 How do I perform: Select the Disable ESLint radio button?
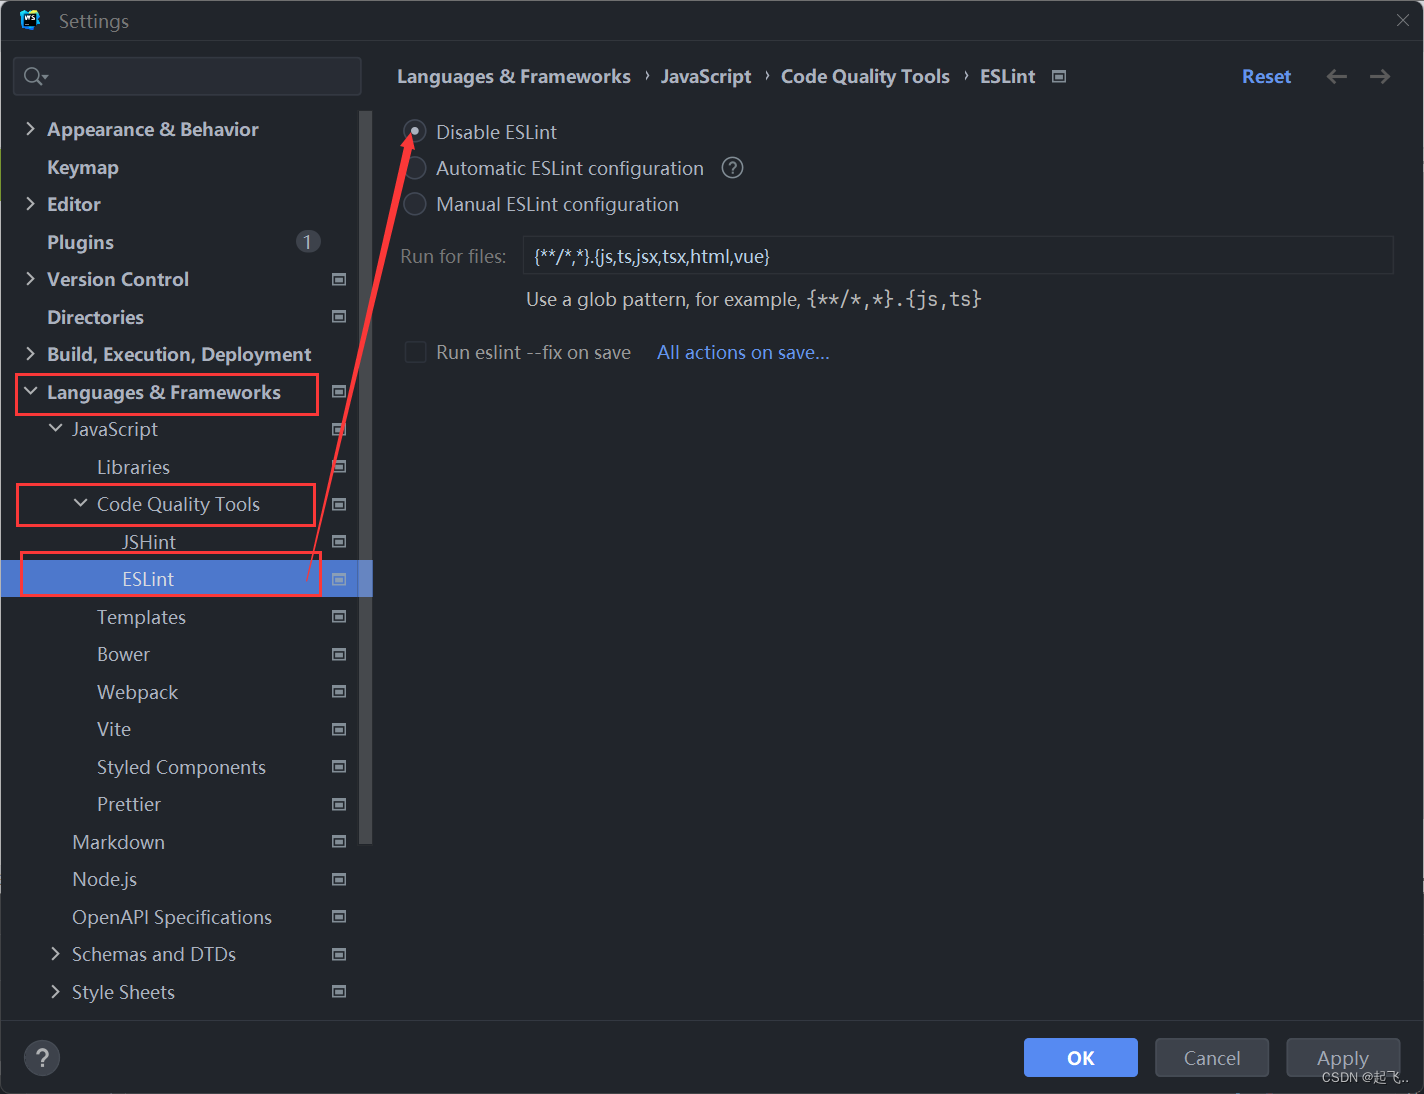click(x=415, y=131)
